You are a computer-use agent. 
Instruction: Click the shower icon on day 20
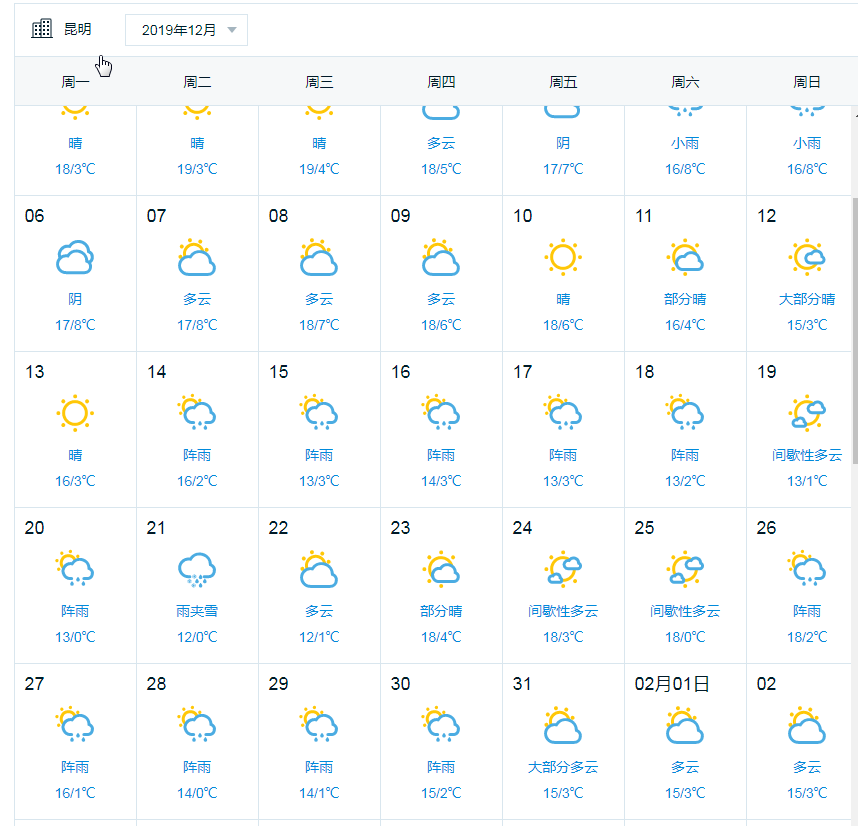[75, 568]
